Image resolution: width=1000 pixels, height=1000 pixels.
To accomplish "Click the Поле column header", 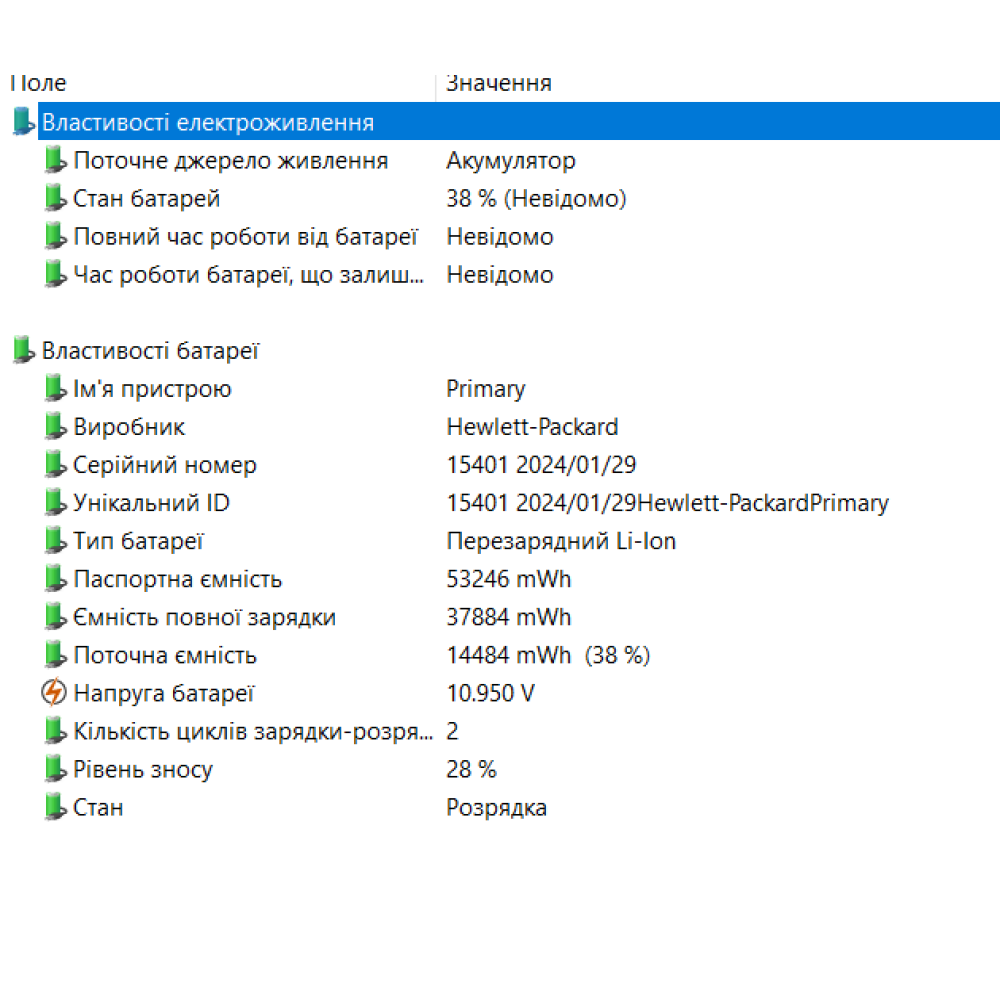I will [40, 83].
